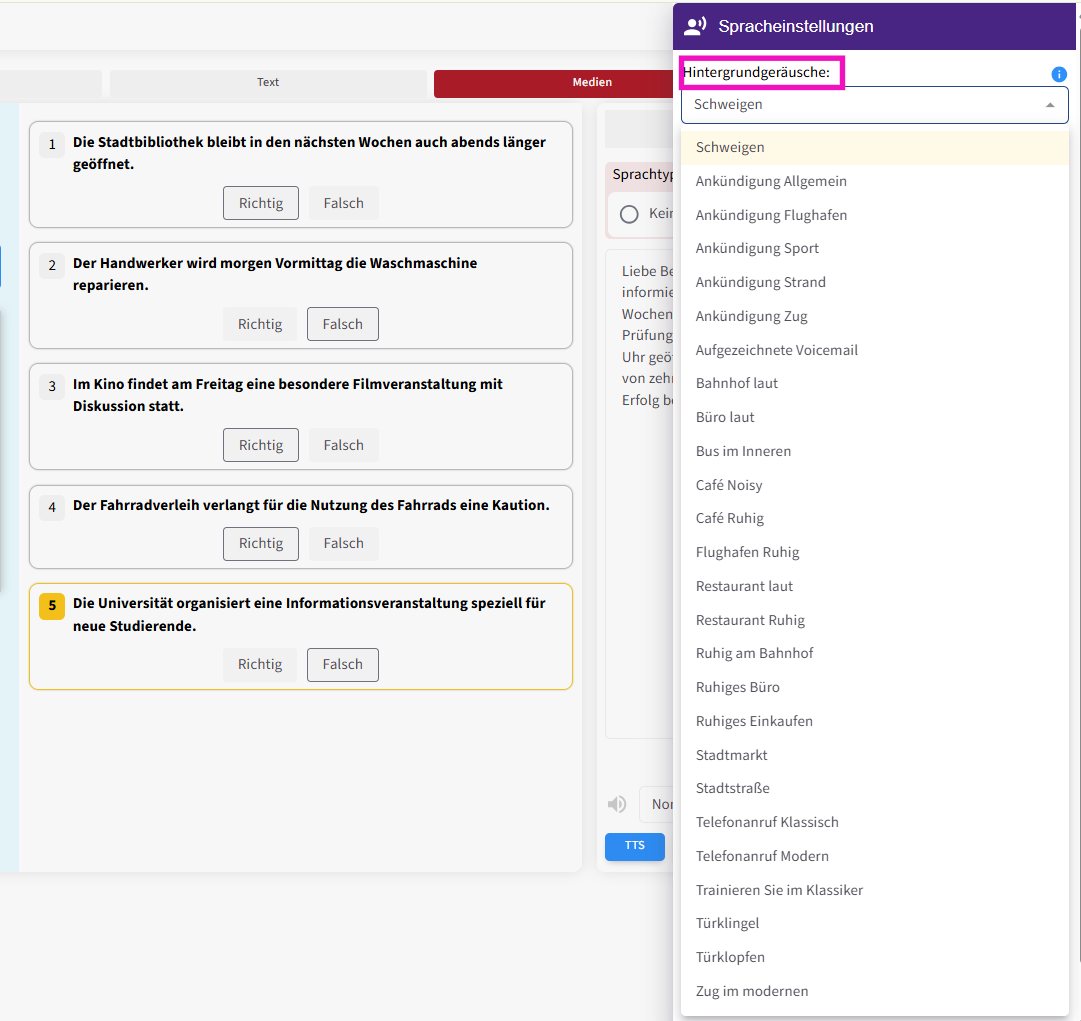
Task: Select Telefonanruf Modern option
Action: coord(762,856)
